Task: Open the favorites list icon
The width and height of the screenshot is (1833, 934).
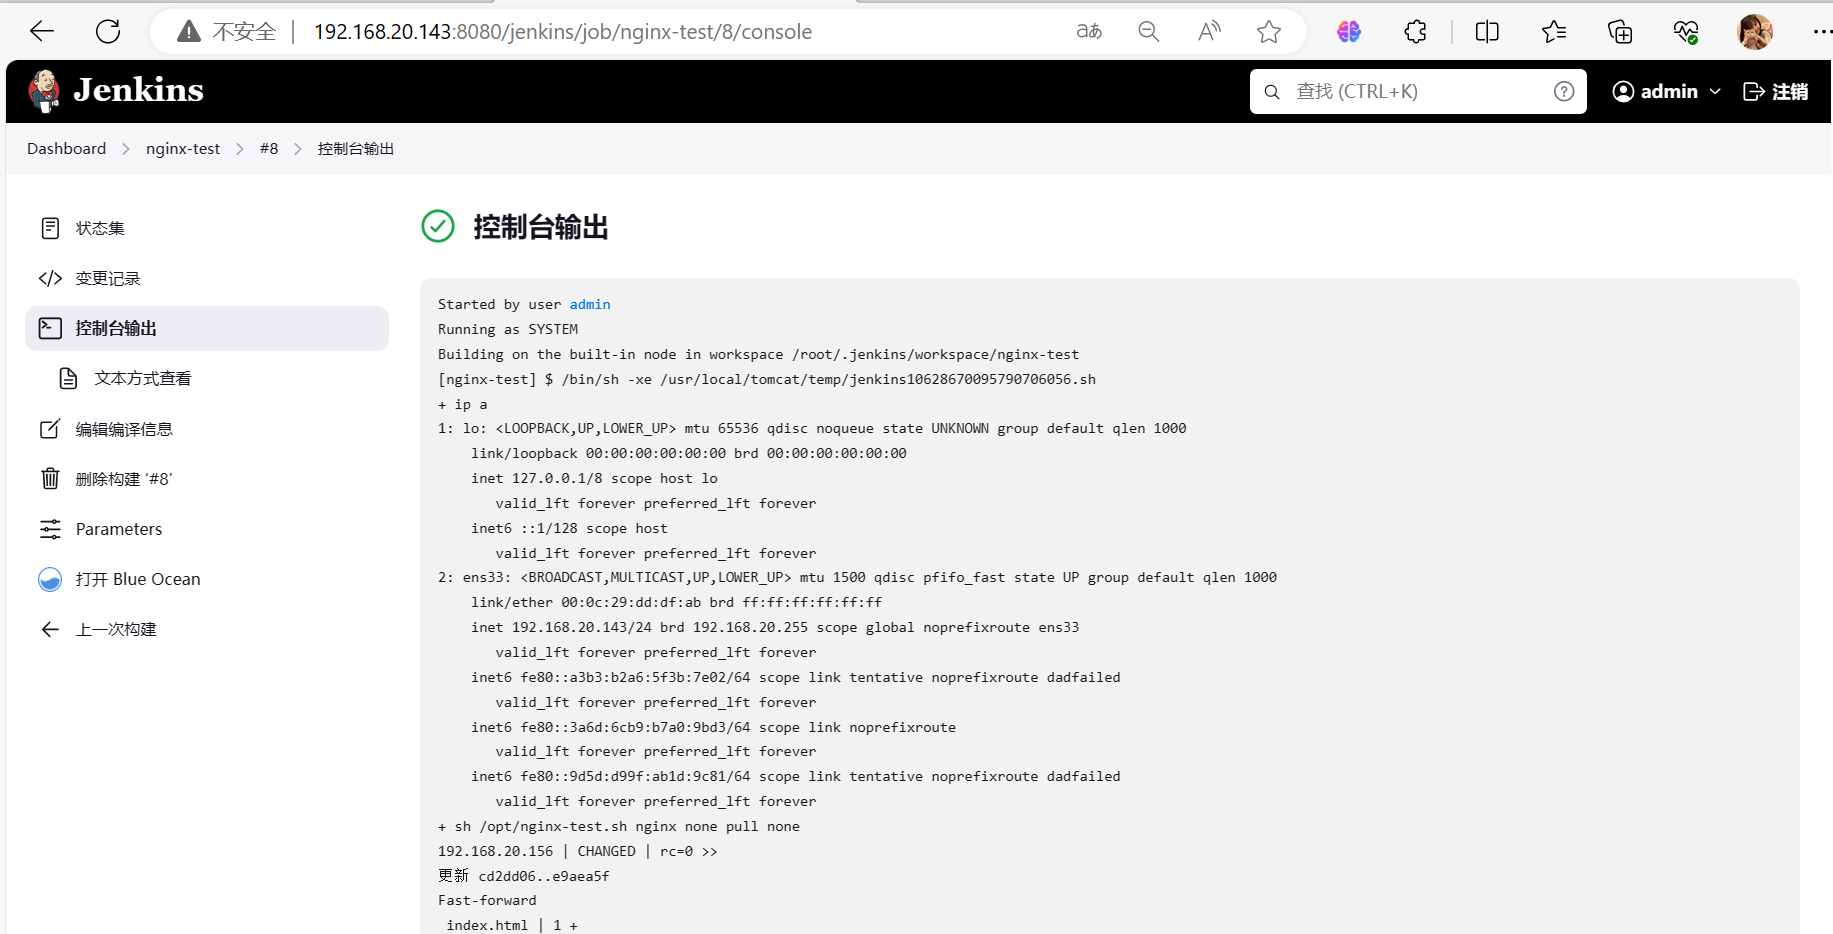Action: (x=1553, y=32)
